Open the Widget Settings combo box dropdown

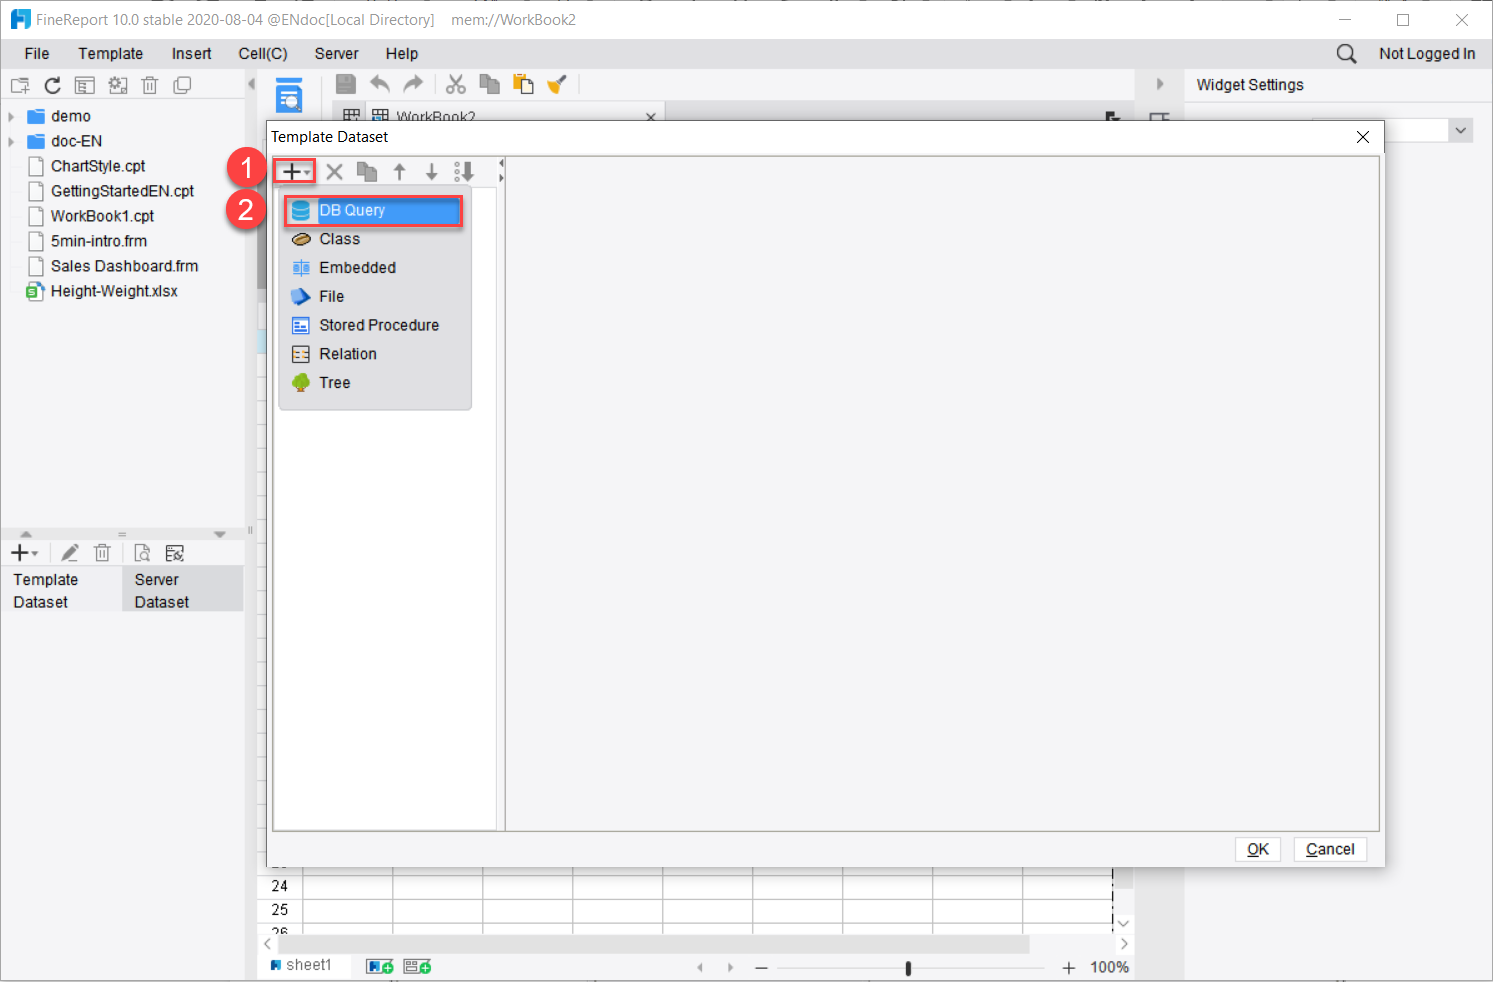1461,131
